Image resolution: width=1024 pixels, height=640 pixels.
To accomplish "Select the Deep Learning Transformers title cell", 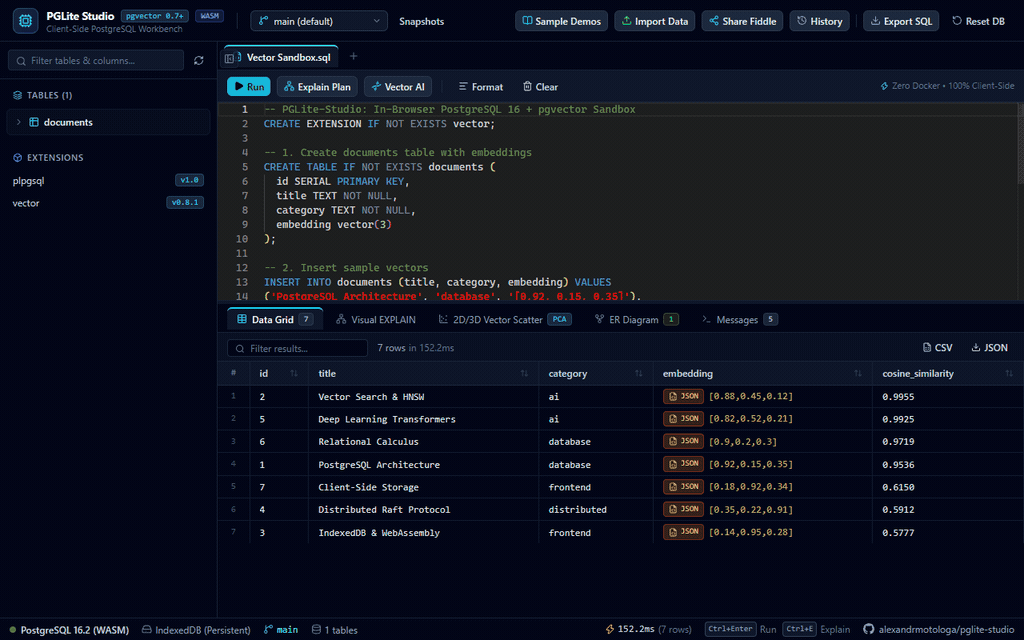I will (423, 419).
